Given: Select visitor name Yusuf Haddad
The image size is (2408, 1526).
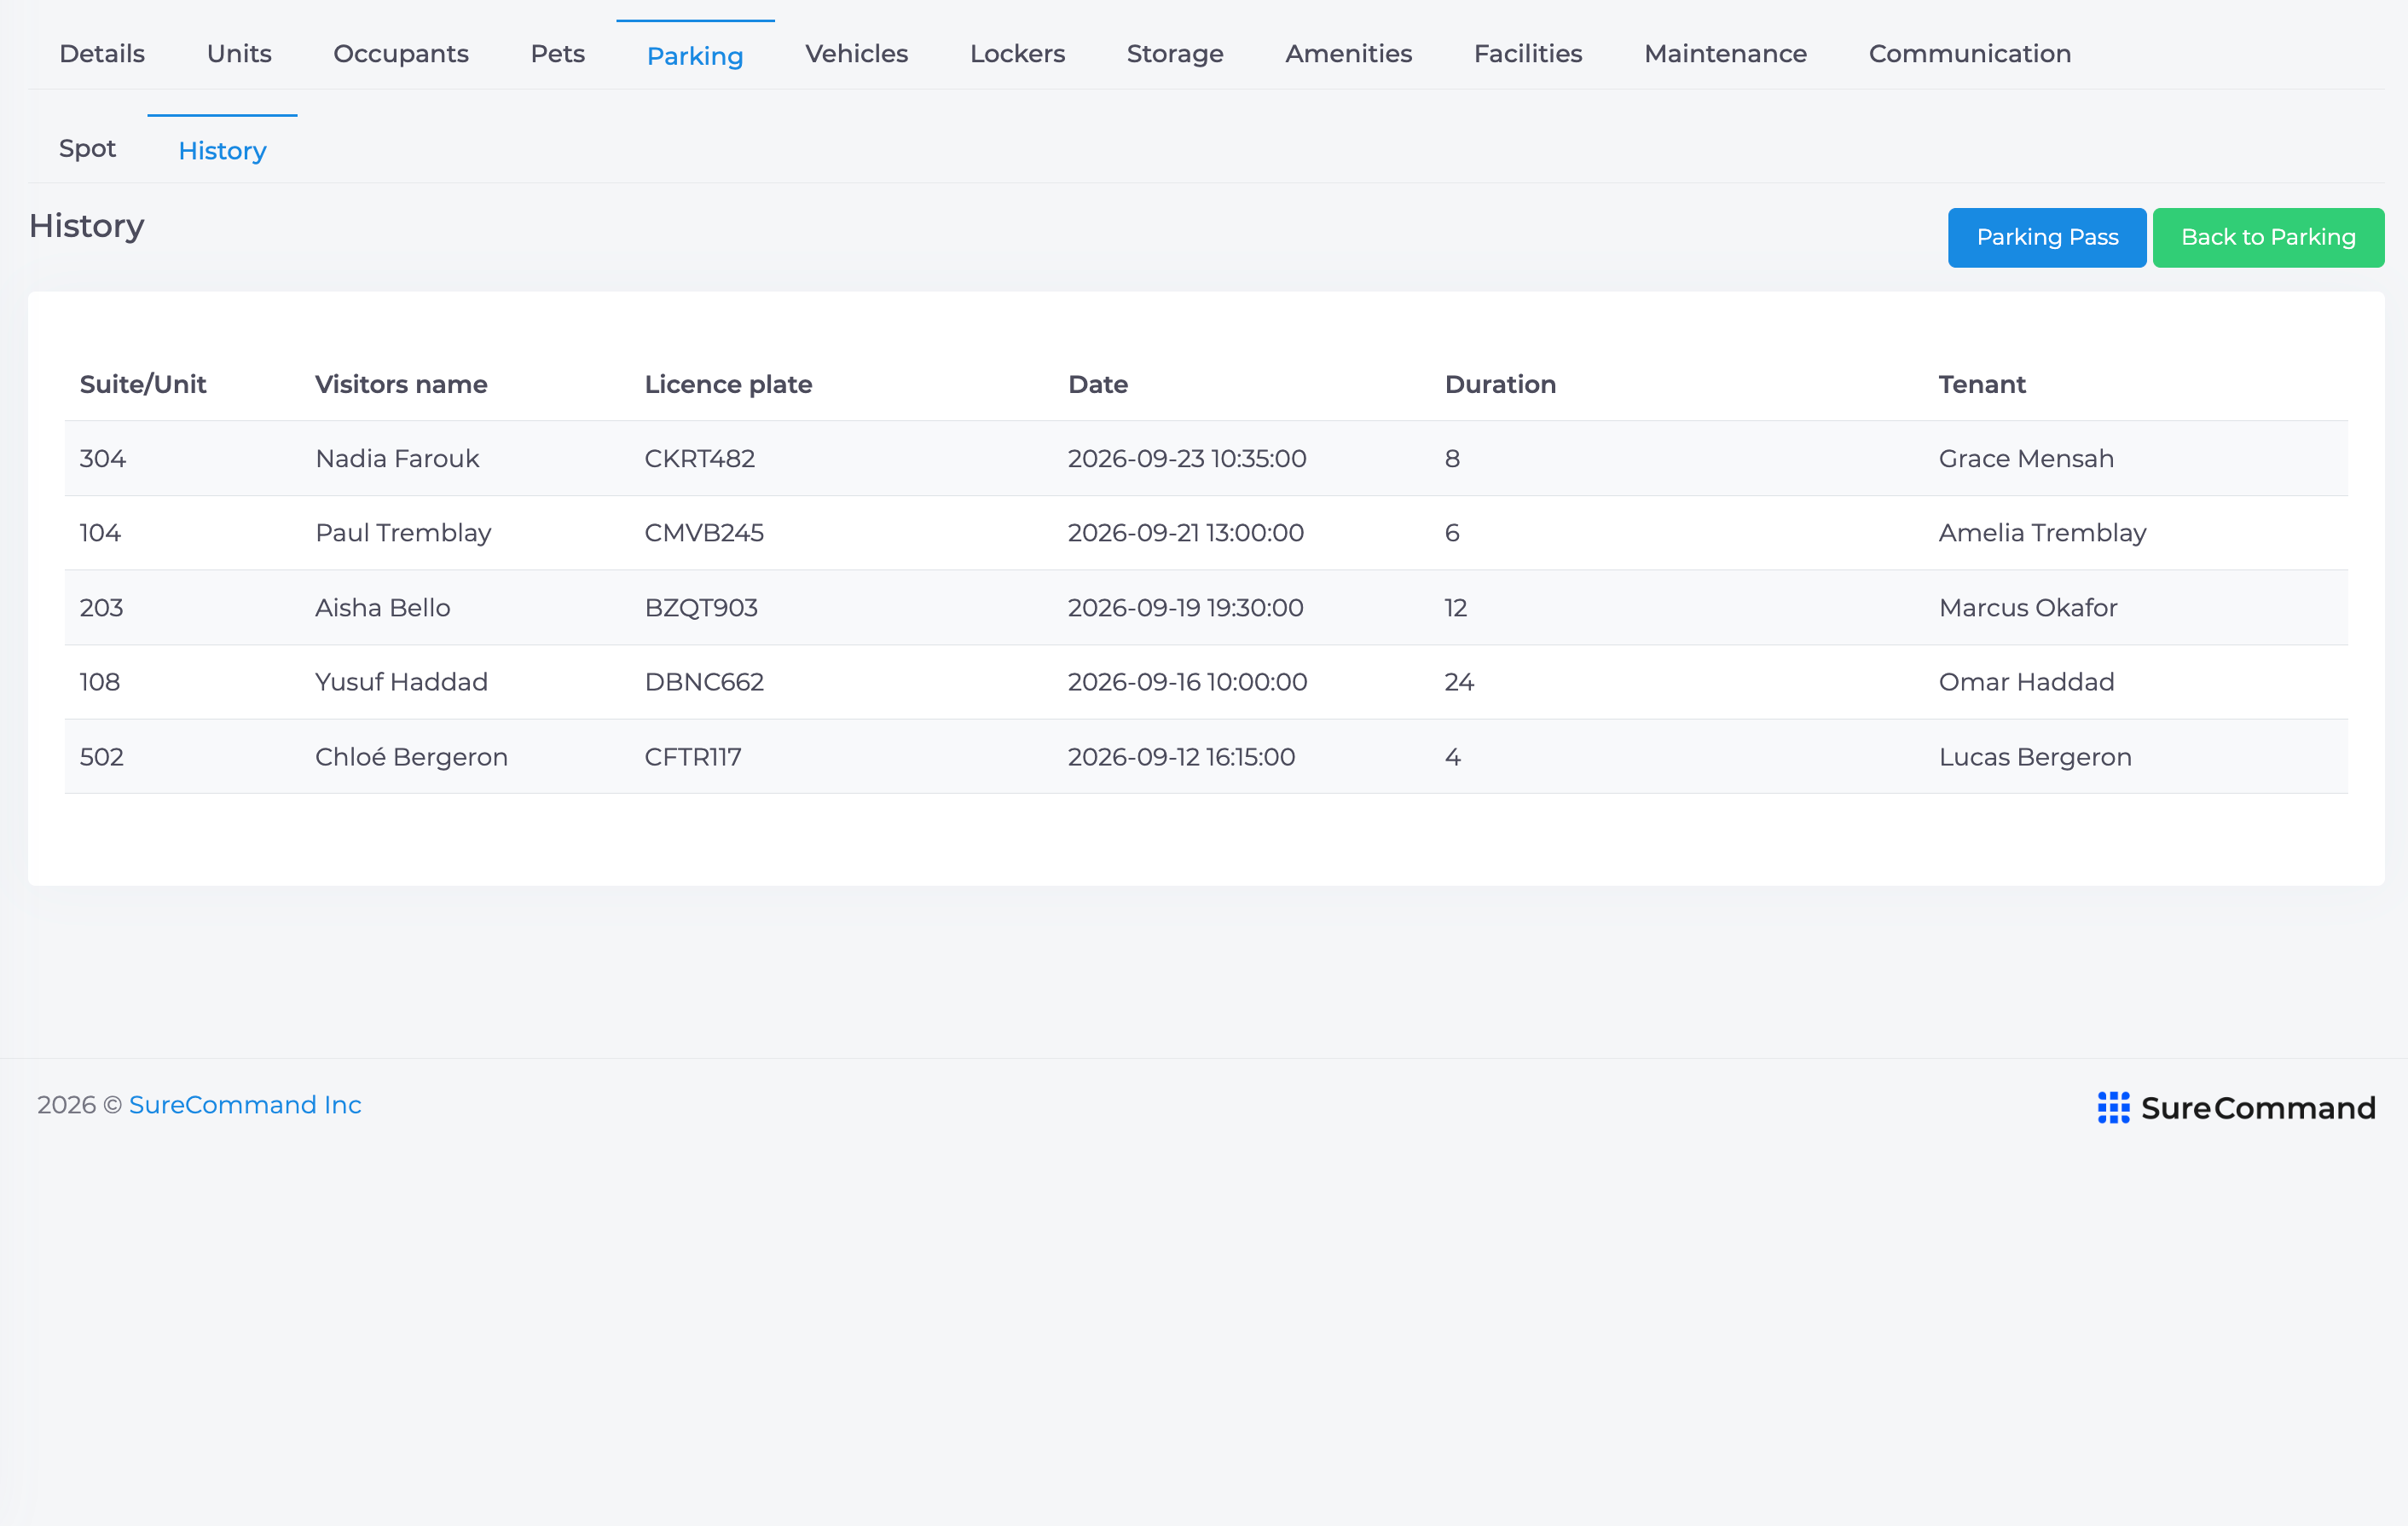Looking at the screenshot, I should coord(401,681).
